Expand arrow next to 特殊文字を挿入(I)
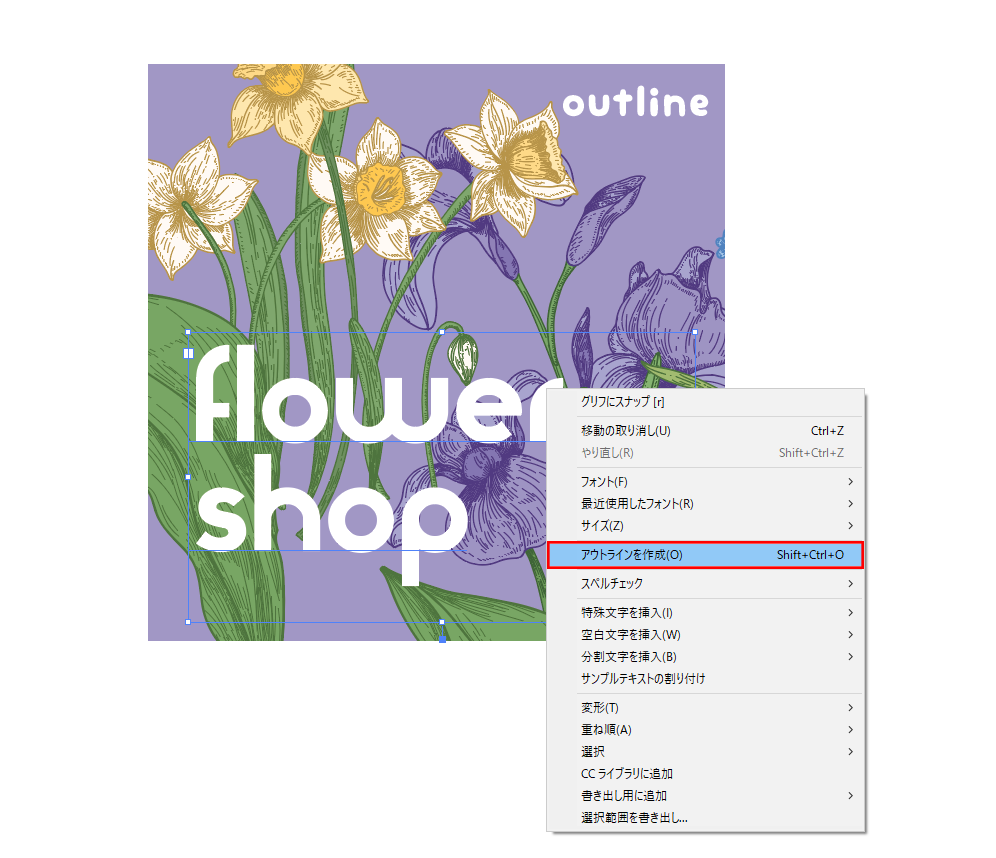Screen dimensions: 996x858 coord(851,613)
